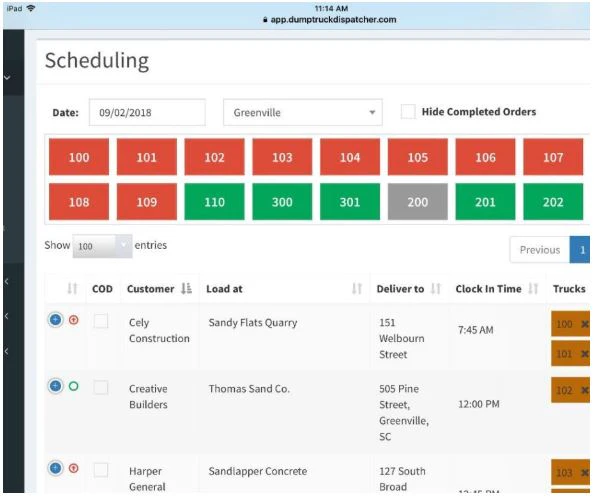Click the blue plus icon for Creative Builders
Image resolution: width=594 pixels, height=498 pixels.
(x=55, y=386)
